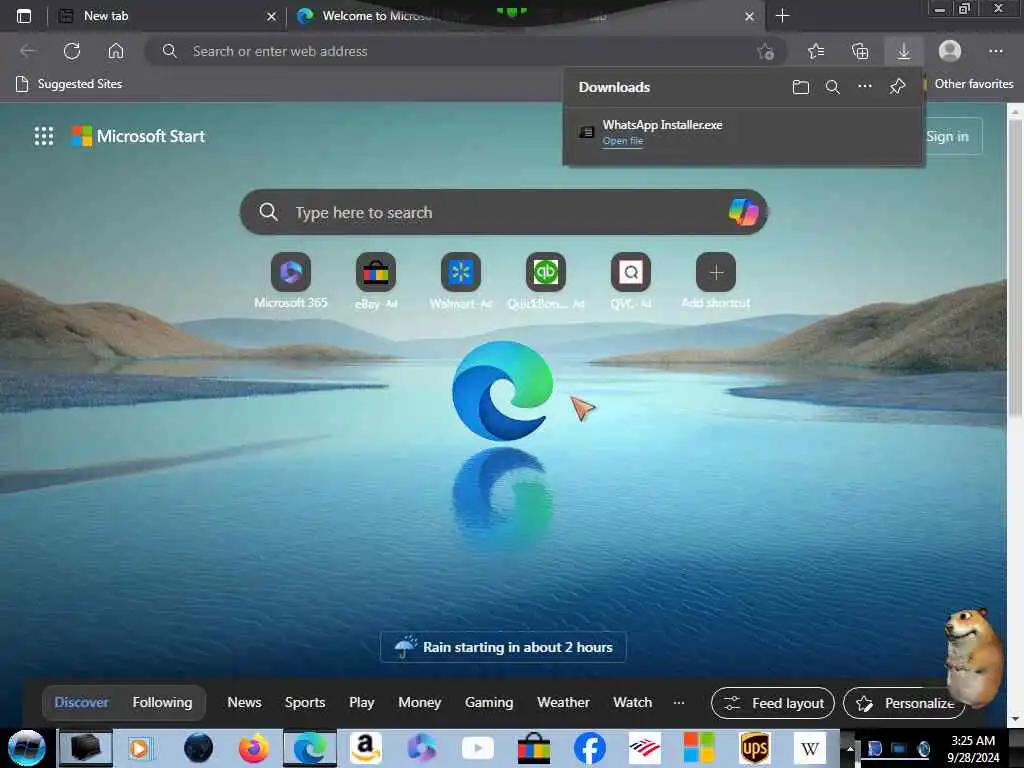
Task: Open the Windows Start button
Action: click(x=26, y=748)
